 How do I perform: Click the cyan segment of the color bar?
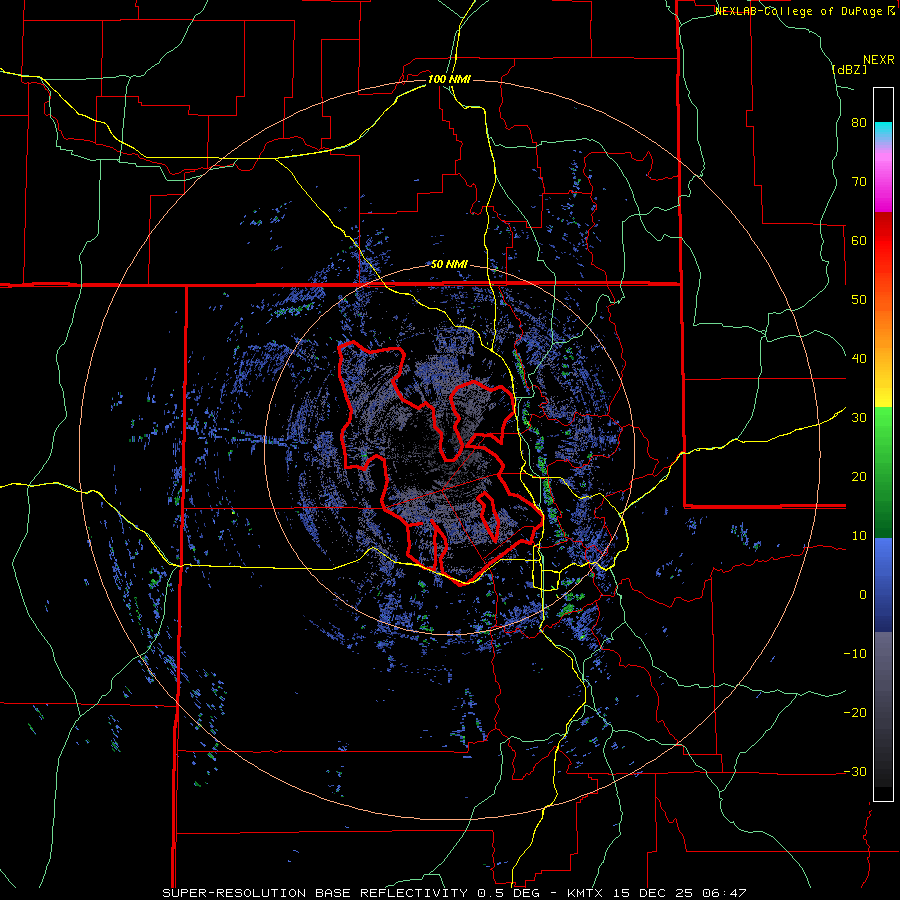883,129
